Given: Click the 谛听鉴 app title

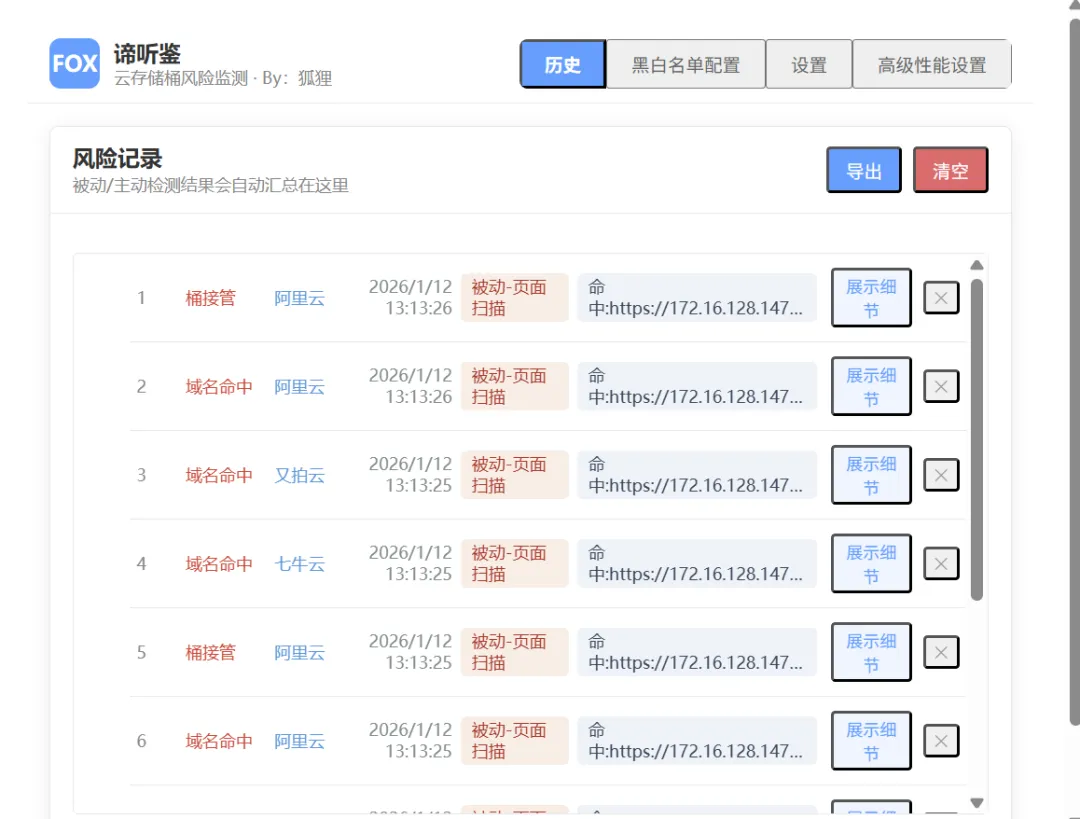Looking at the screenshot, I should coord(147,54).
